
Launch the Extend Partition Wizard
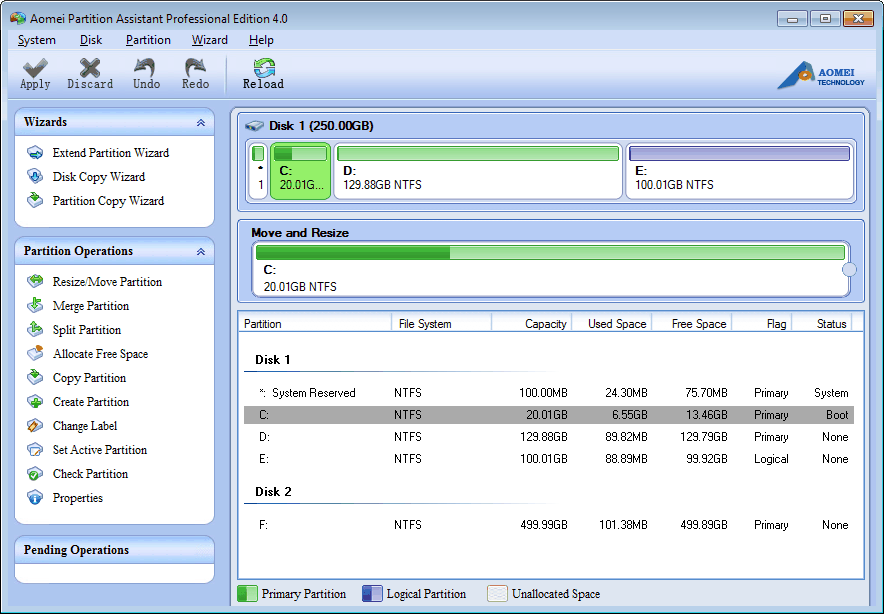click(x=110, y=153)
